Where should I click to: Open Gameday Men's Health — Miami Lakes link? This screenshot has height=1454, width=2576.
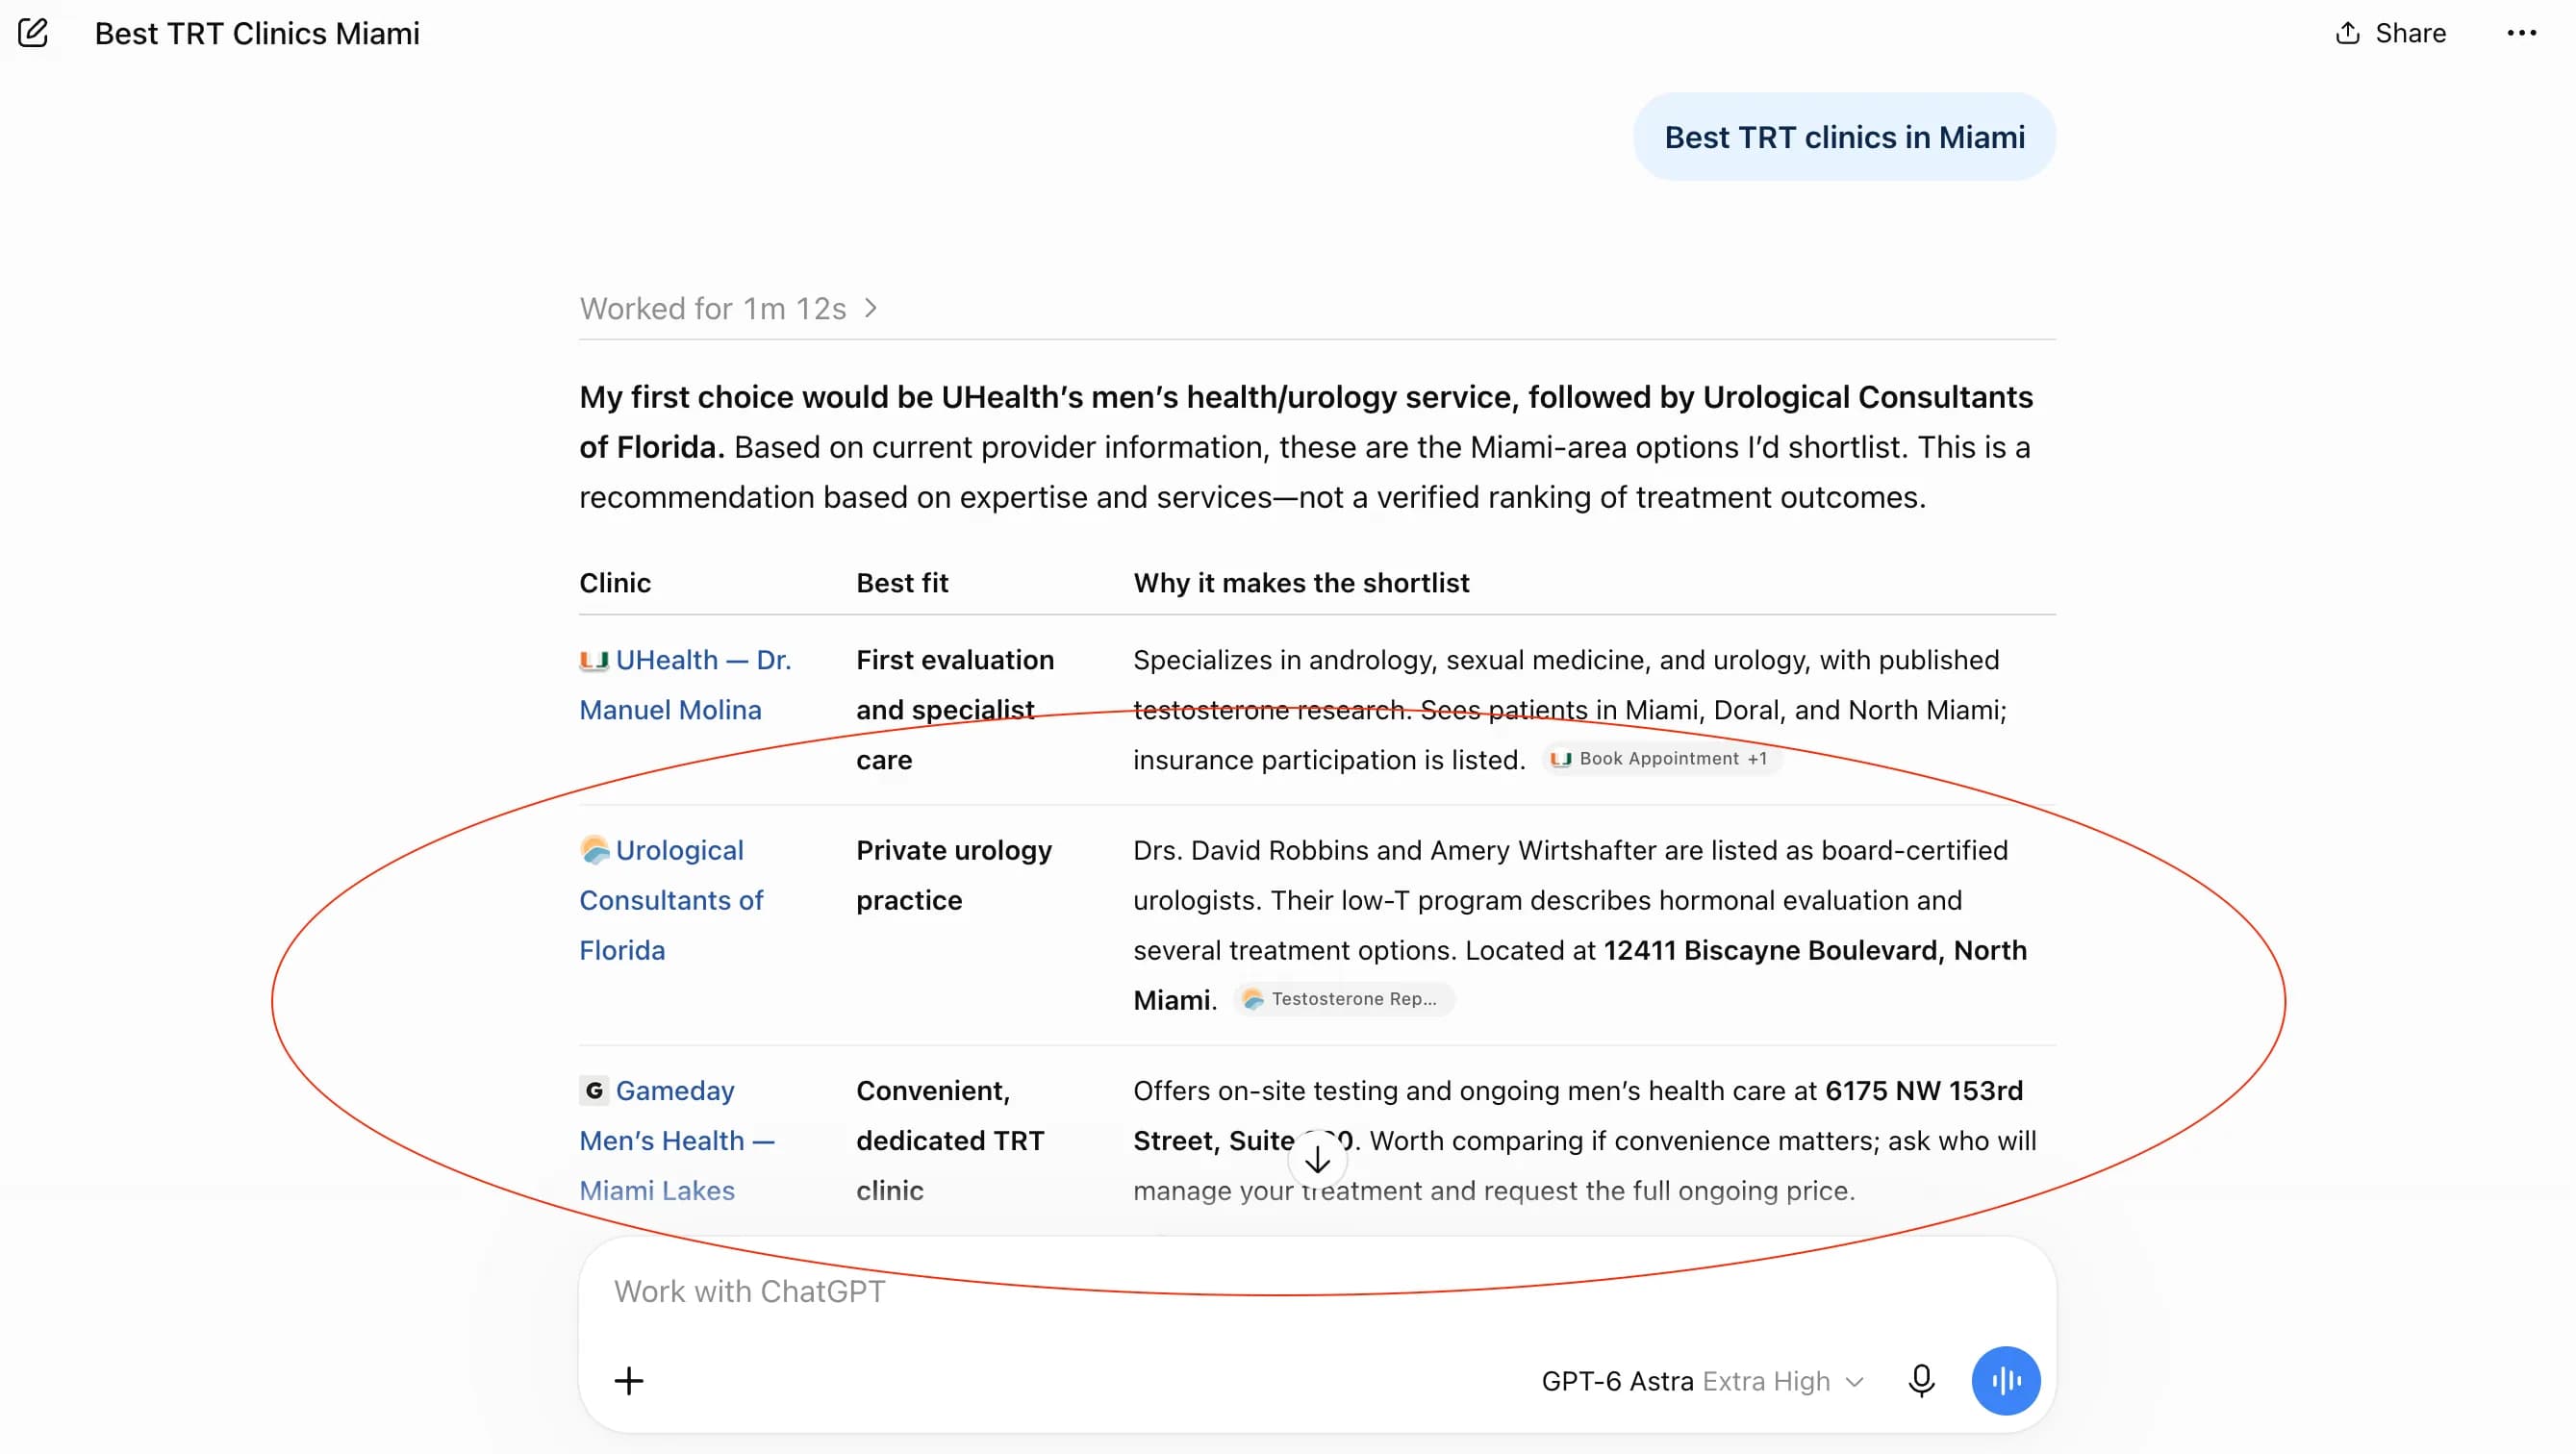click(x=677, y=1140)
